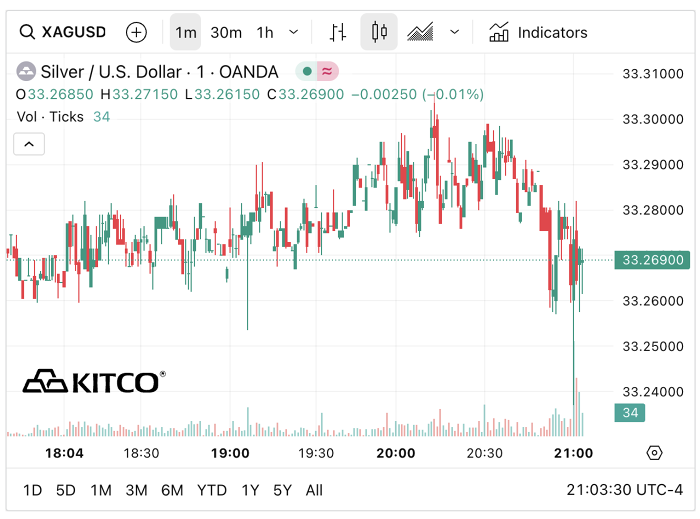Expand the timeframe interval dropdown
The height and width of the screenshot is (519, 700).
(293, 32)
